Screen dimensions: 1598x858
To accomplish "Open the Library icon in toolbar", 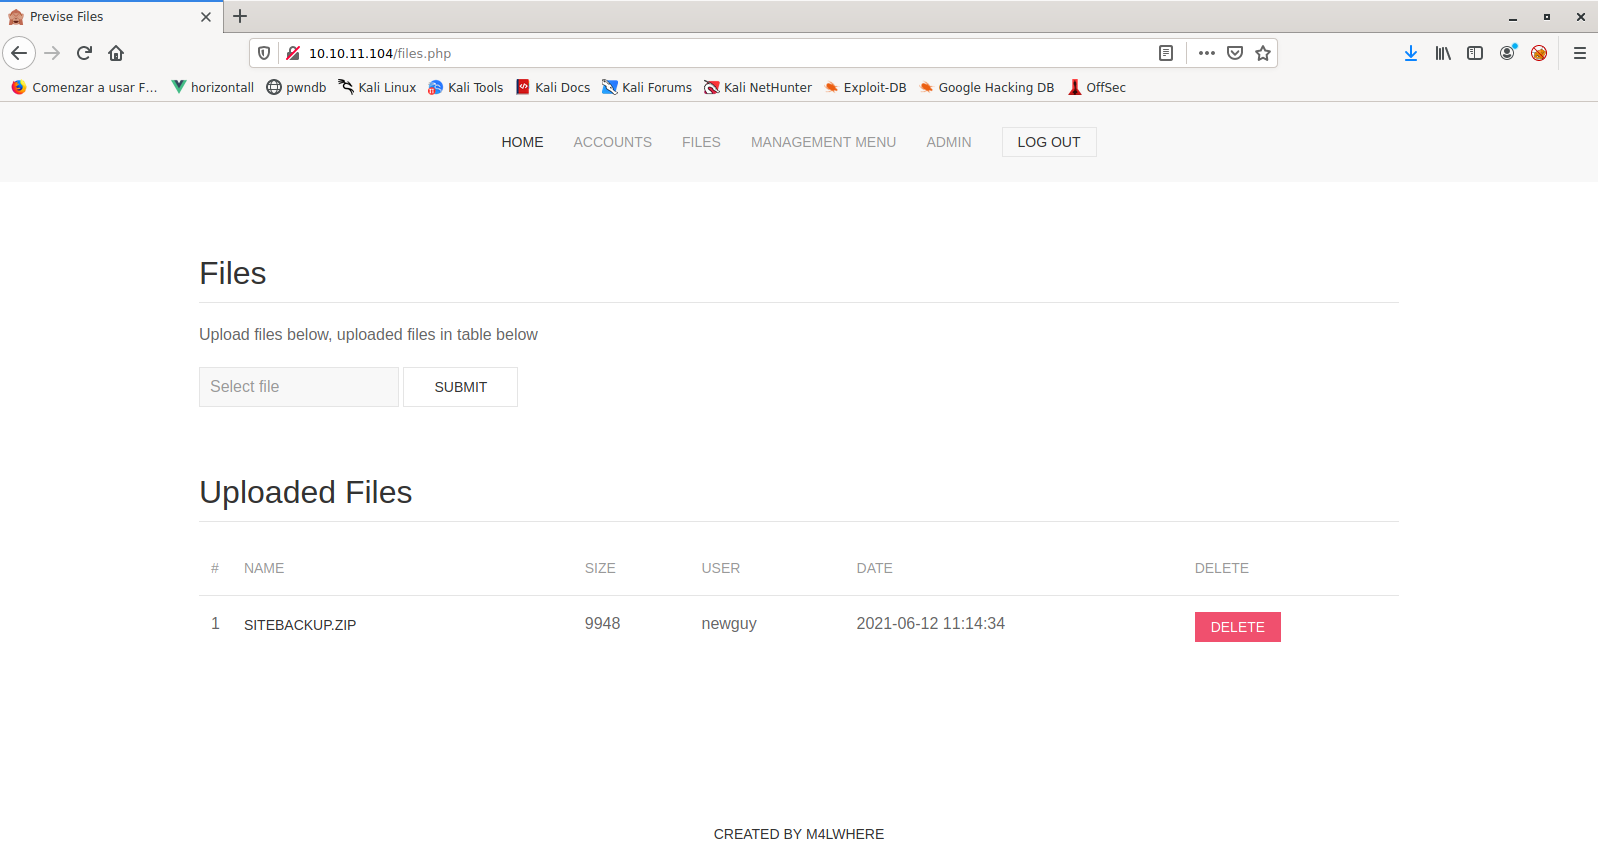I will 1442,53.
